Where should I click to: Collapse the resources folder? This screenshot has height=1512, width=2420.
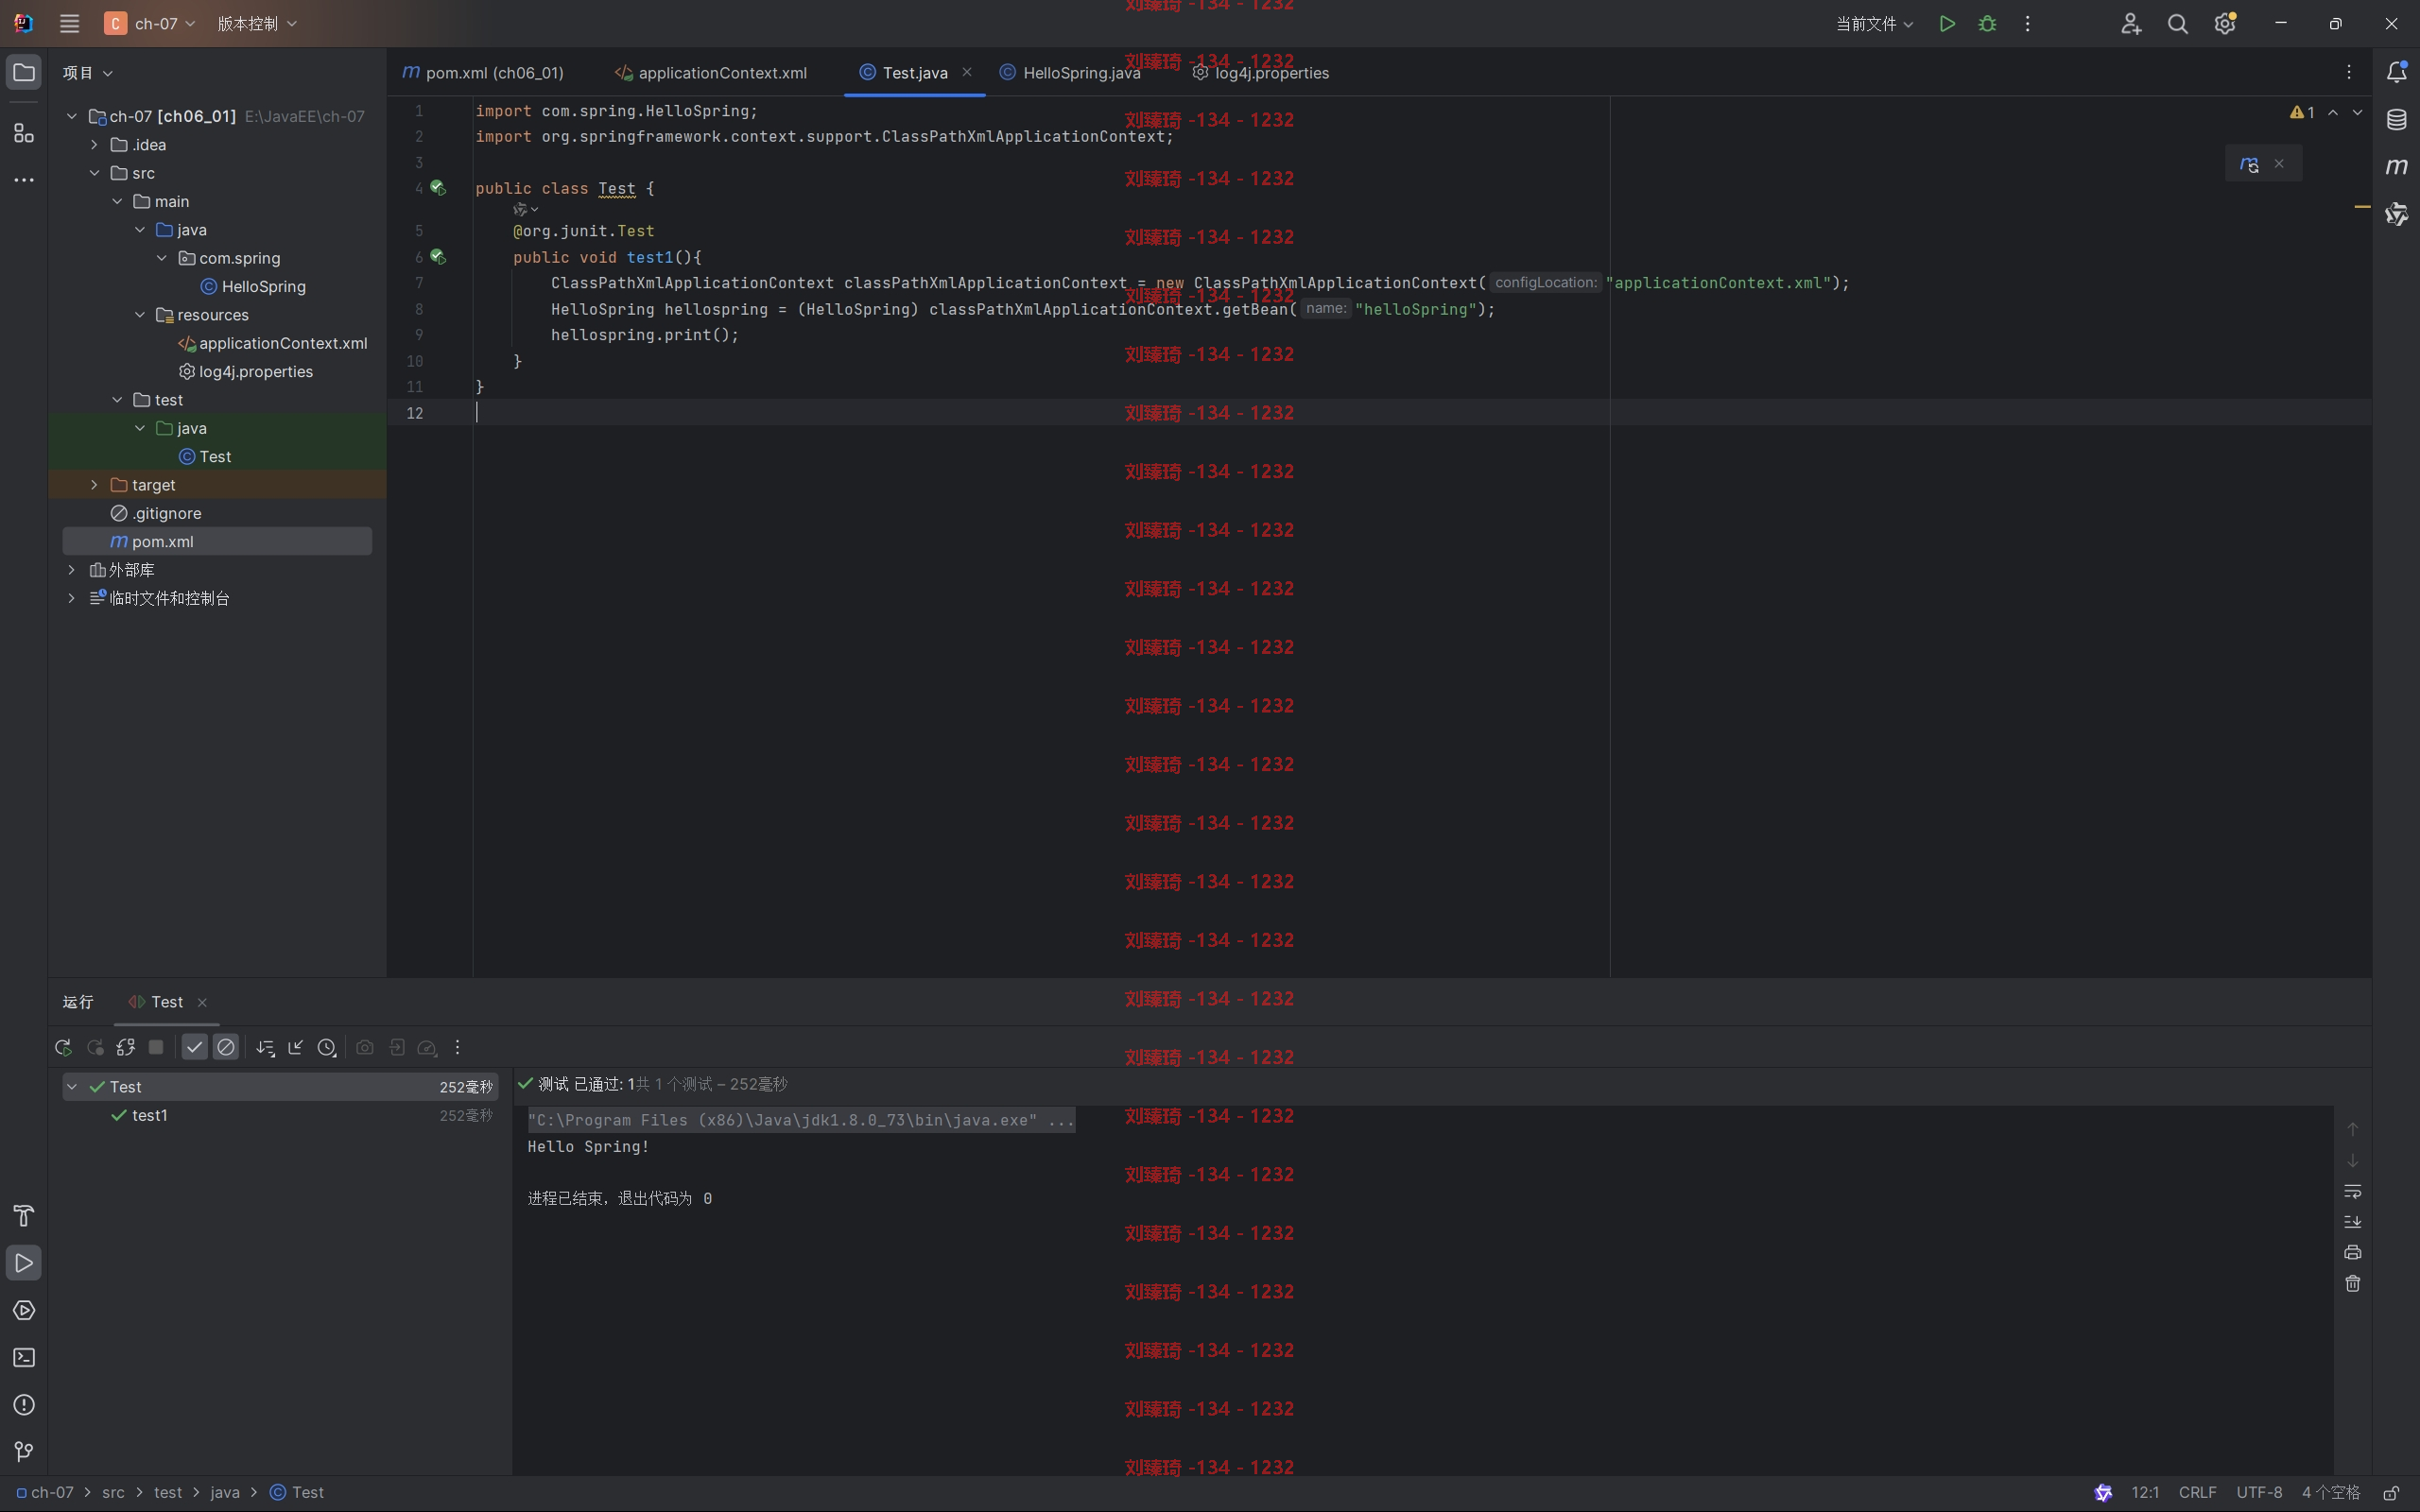pos(140,315)
